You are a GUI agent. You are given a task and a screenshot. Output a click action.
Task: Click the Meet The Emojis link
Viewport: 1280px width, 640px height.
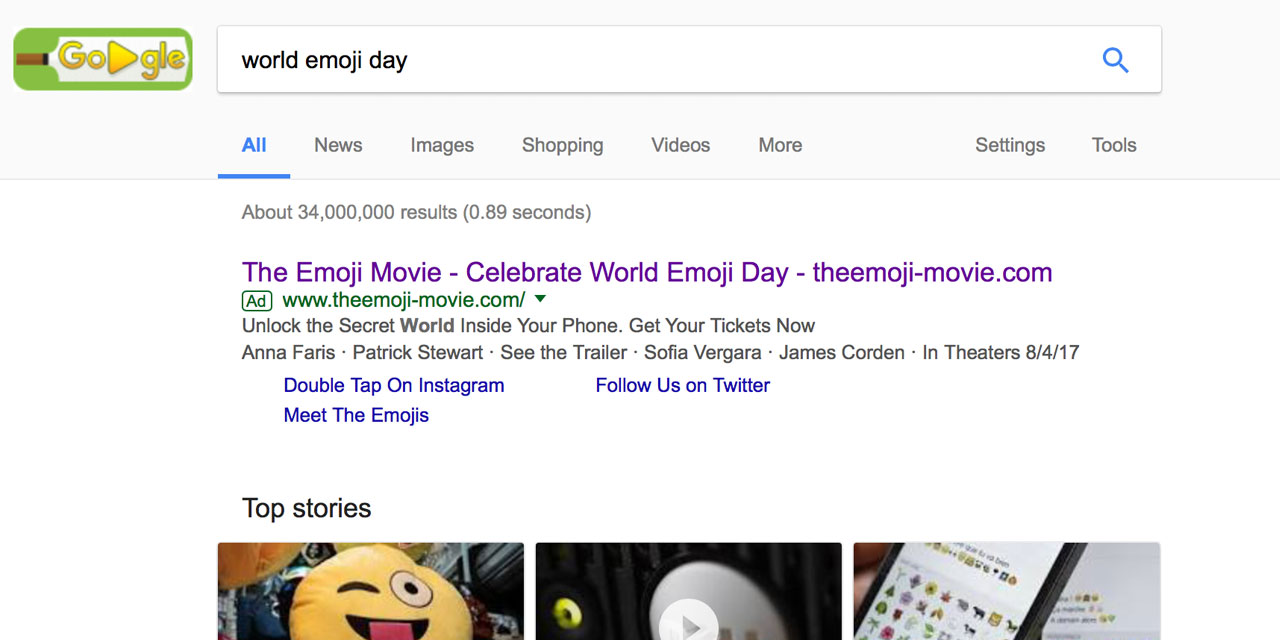(x=356, y=415)
